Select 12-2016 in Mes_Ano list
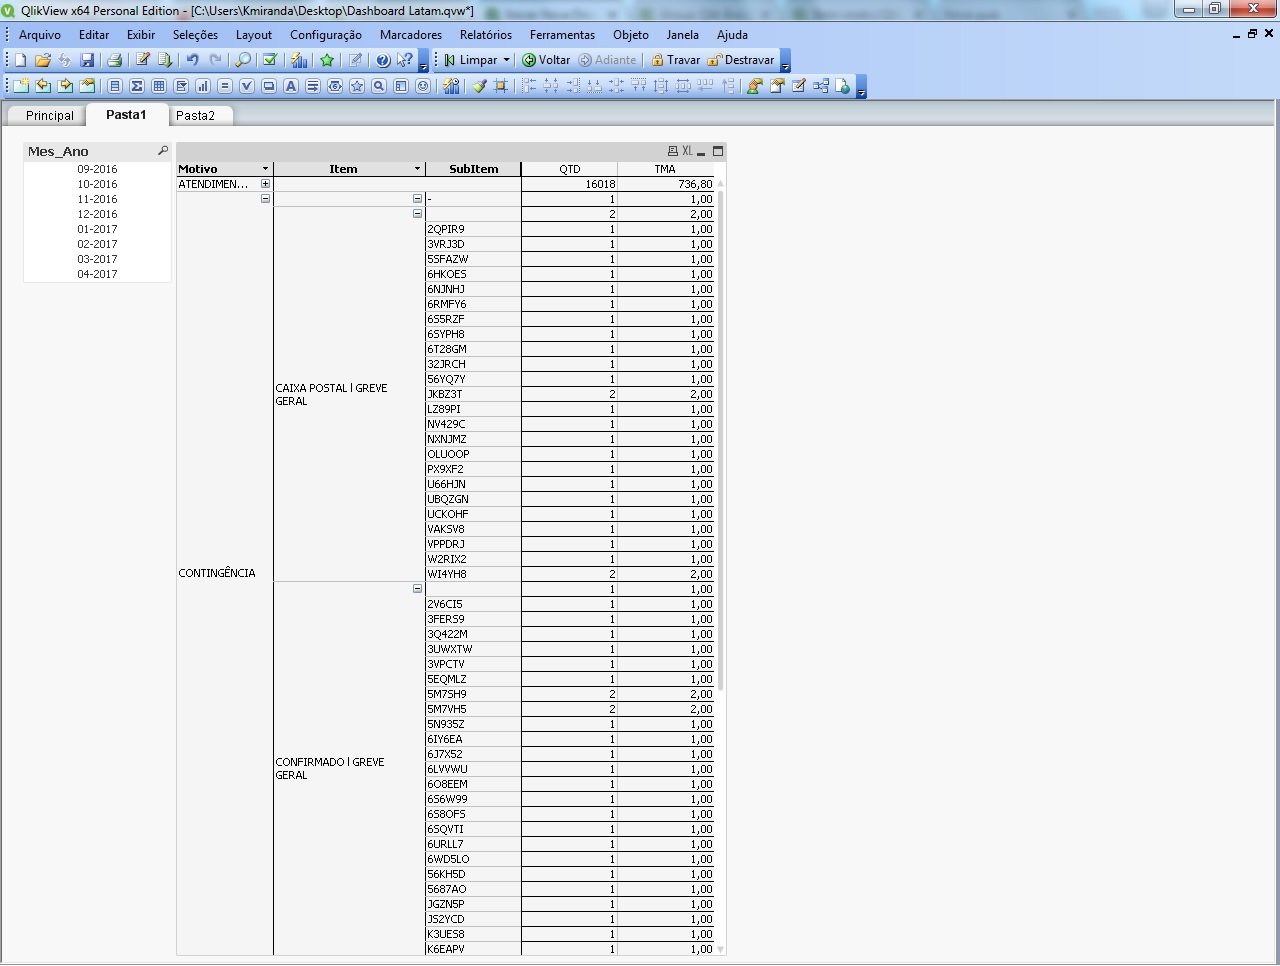 pos(97,214)
